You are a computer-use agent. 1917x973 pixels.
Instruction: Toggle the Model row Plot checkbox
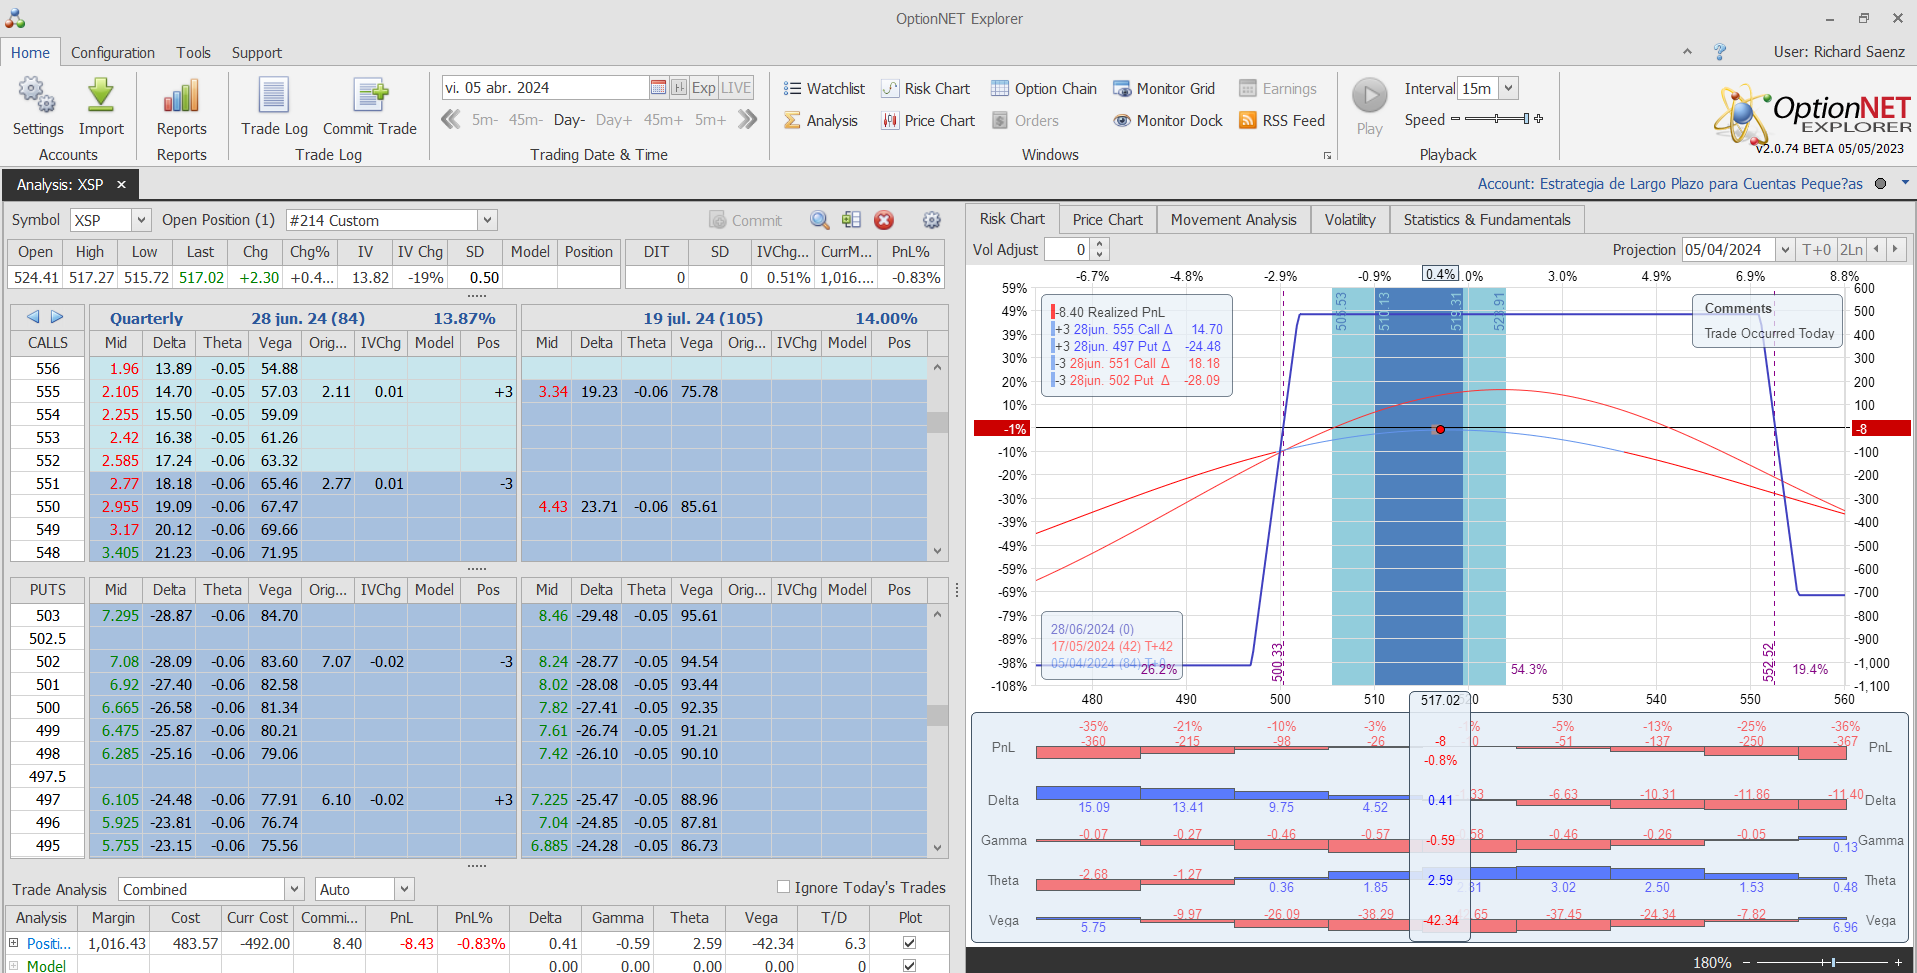[x=909, y=966]
